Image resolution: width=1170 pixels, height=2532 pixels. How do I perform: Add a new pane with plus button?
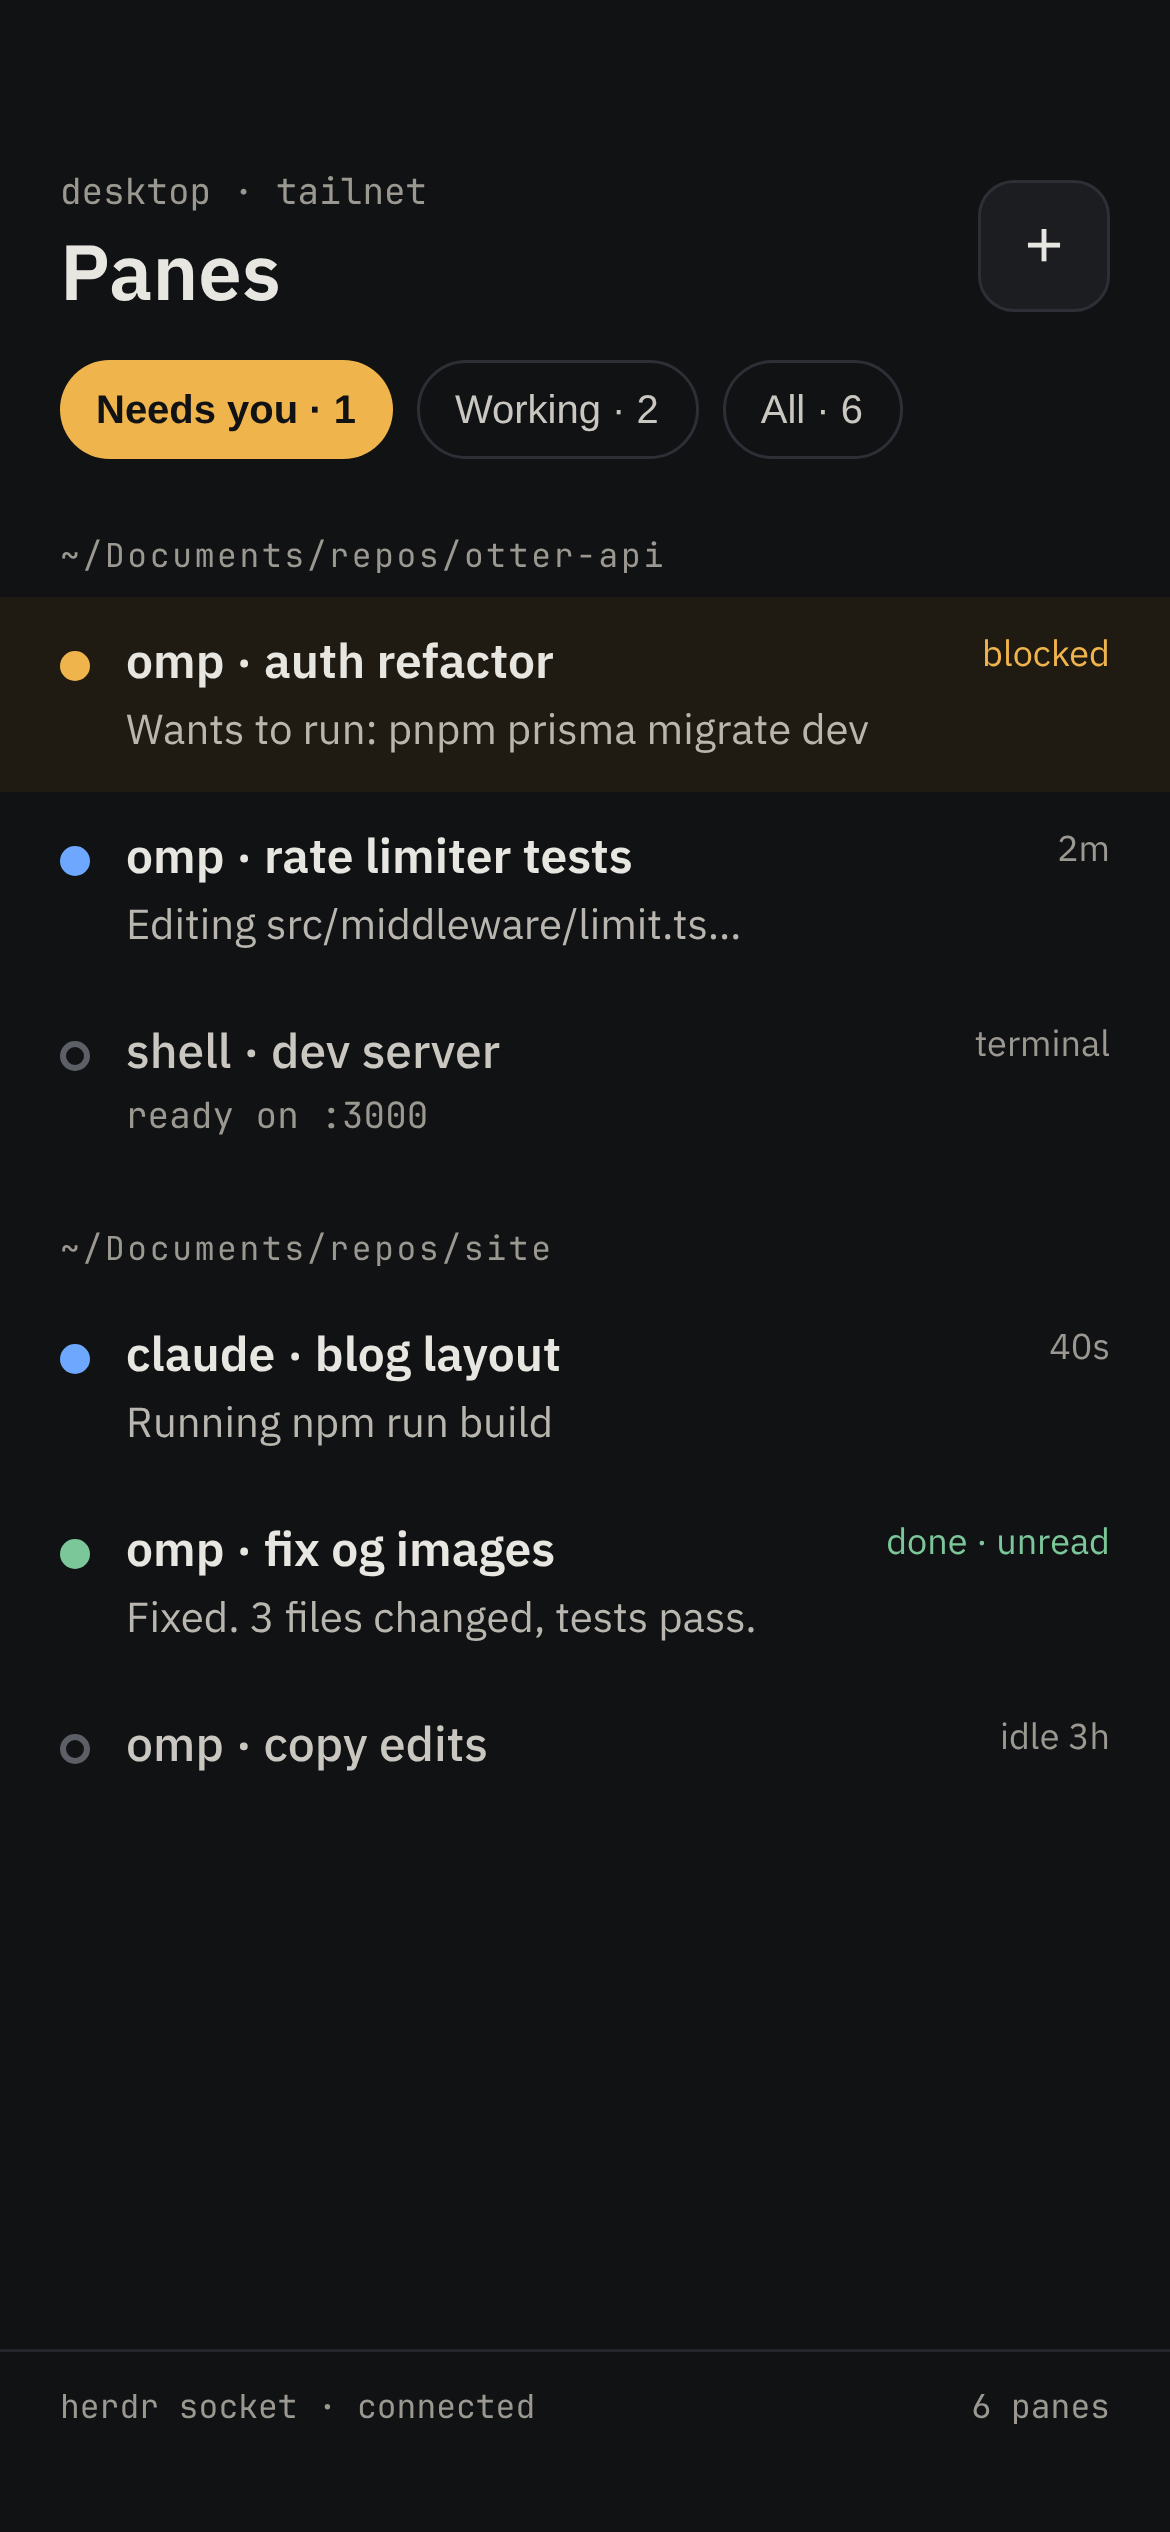click(x=1043, y=246)
